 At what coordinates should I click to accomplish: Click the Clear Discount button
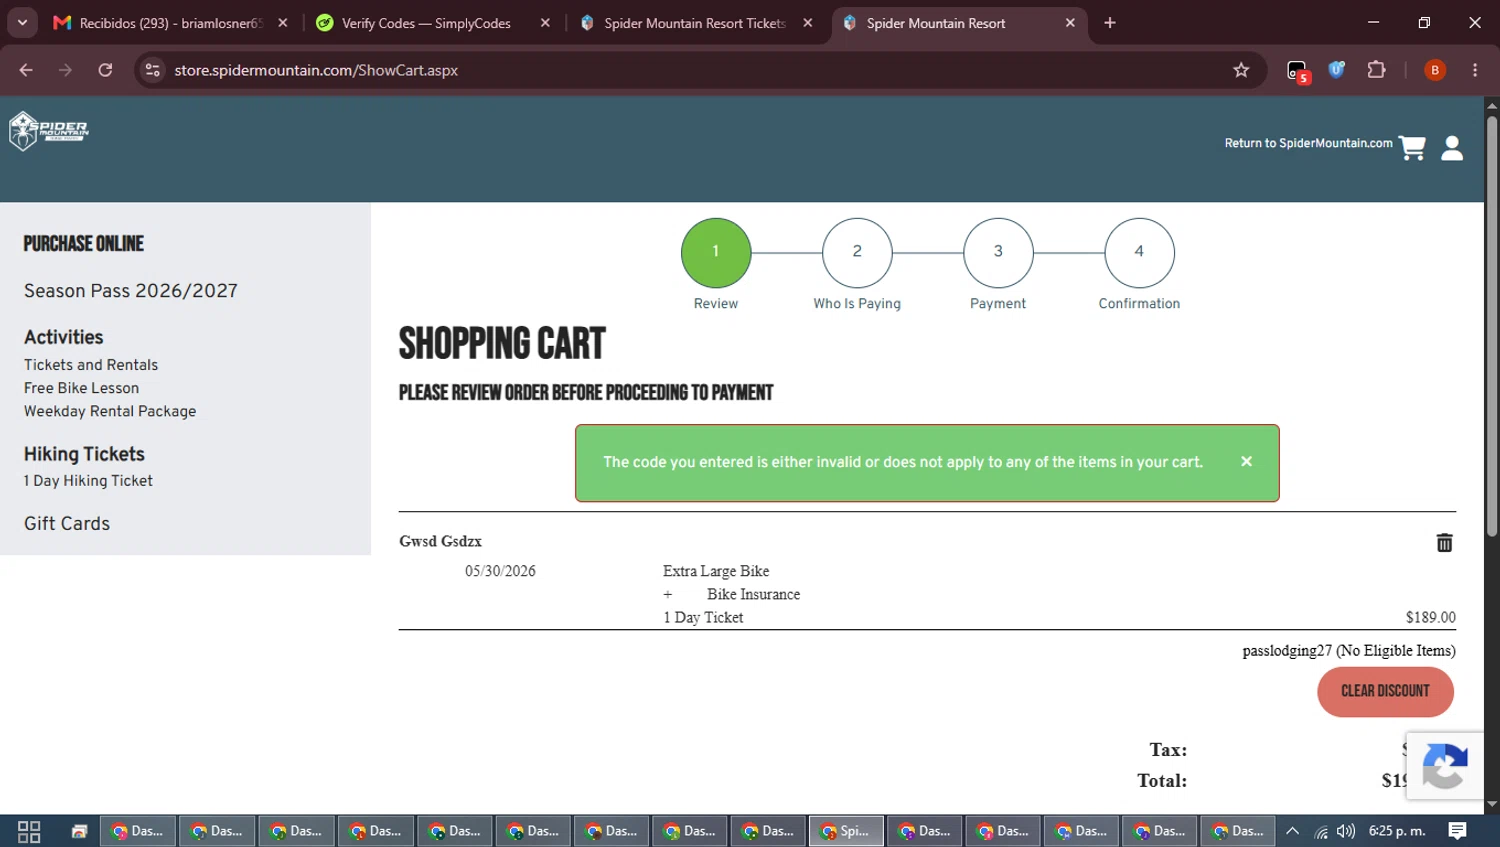point(1385,691)
